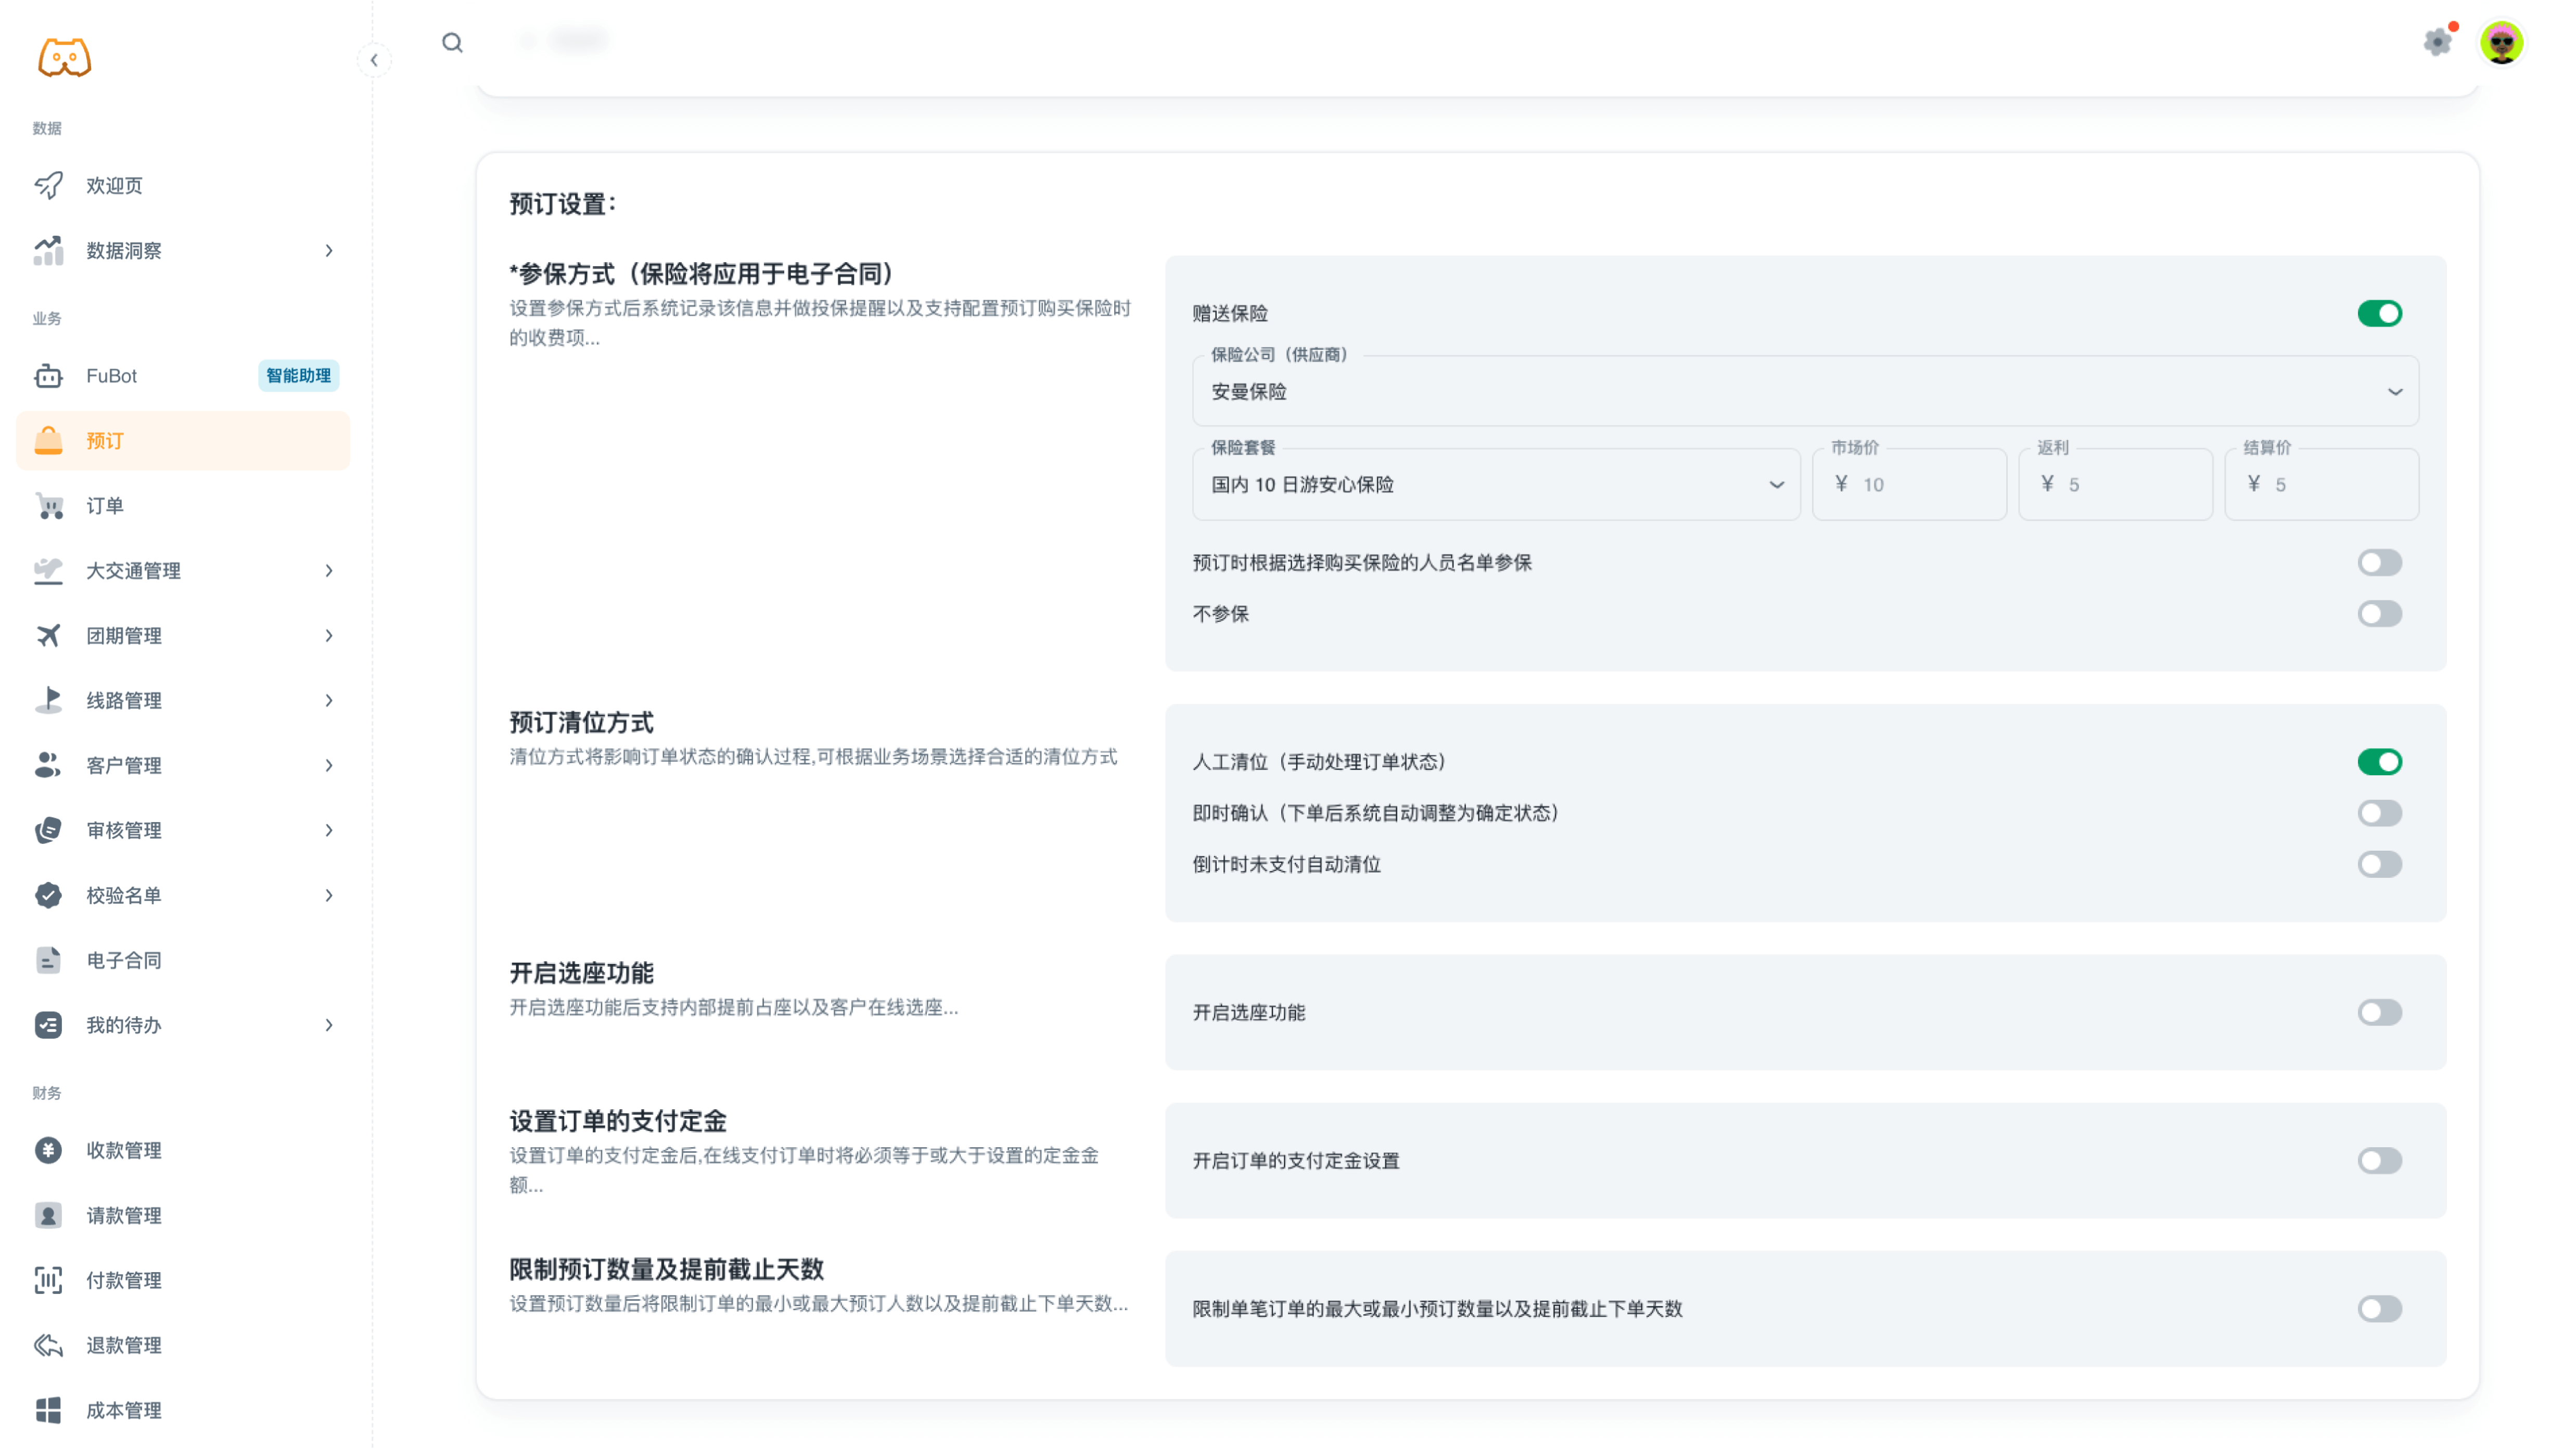The image size is (2576, 1449).
Task: Click the rocket icon for 欢迎页
Action: 48,185
